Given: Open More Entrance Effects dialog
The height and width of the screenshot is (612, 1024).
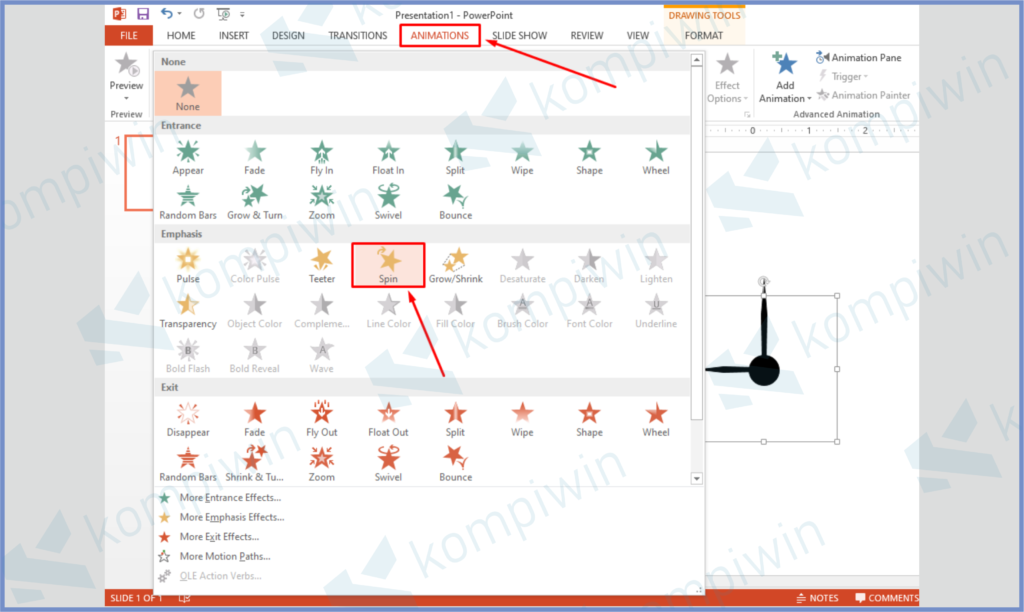Looking at the screenshot, I should (230, 498).
